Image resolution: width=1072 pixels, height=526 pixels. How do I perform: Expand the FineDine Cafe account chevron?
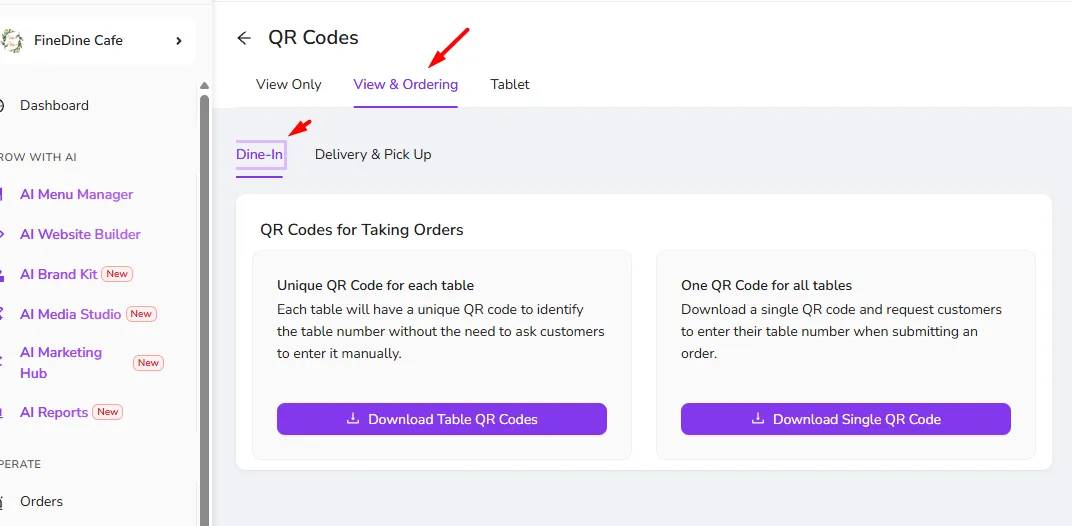click(x=178, y=40)
